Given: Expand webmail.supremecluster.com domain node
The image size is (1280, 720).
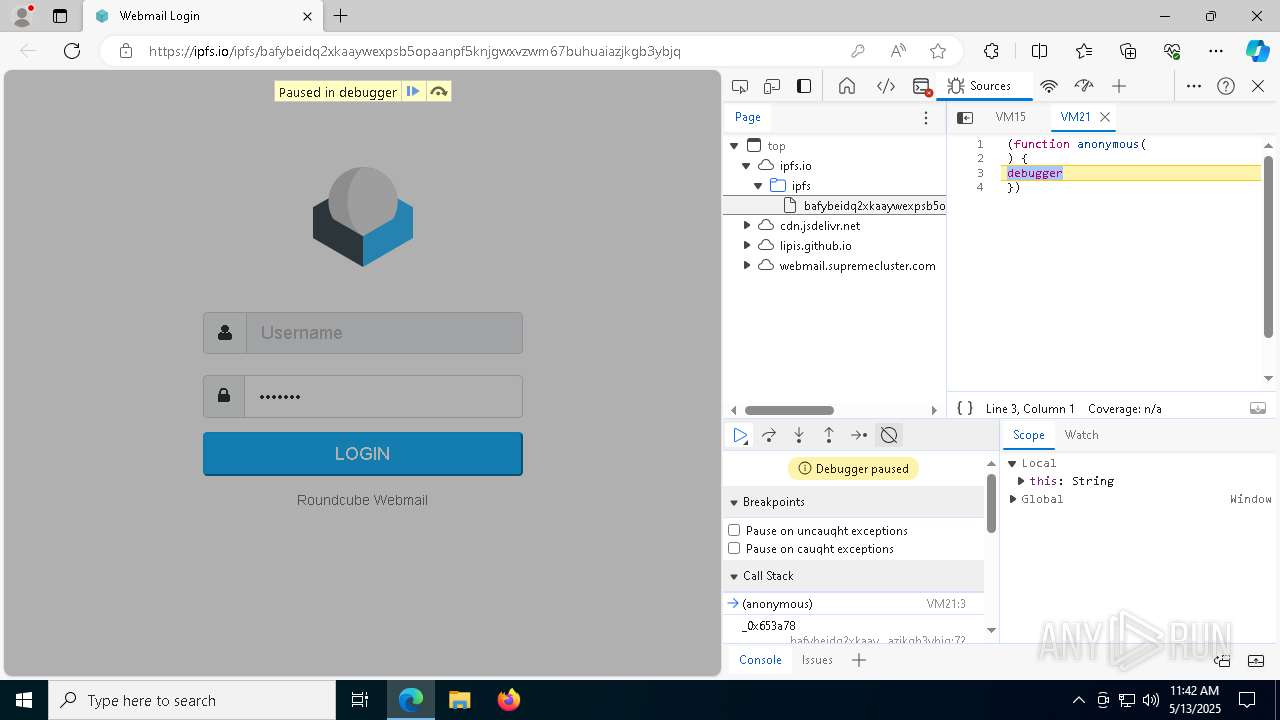Looking at the screenshot, I should (x=747, y=266).
